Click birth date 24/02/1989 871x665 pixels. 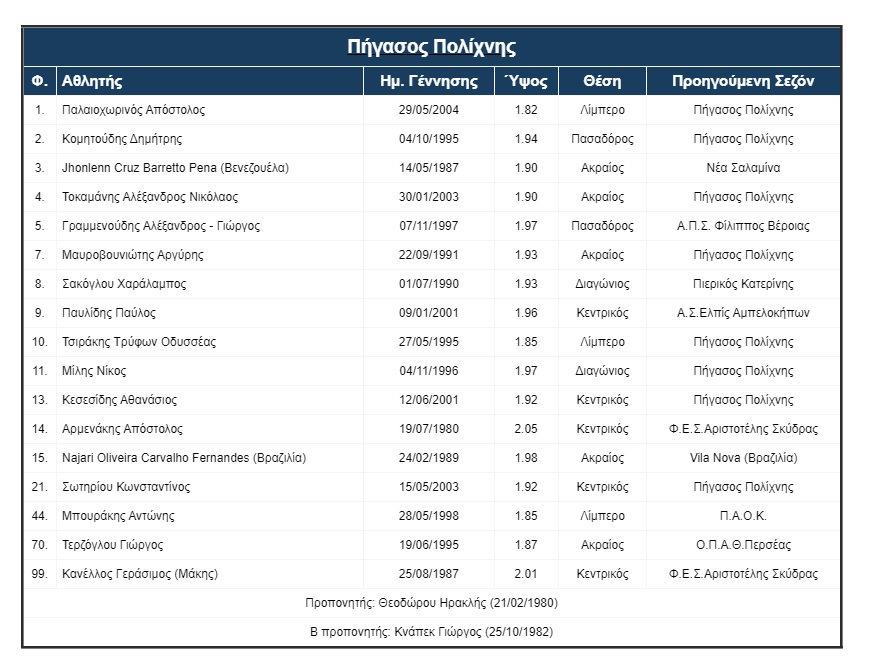[428, 458]
